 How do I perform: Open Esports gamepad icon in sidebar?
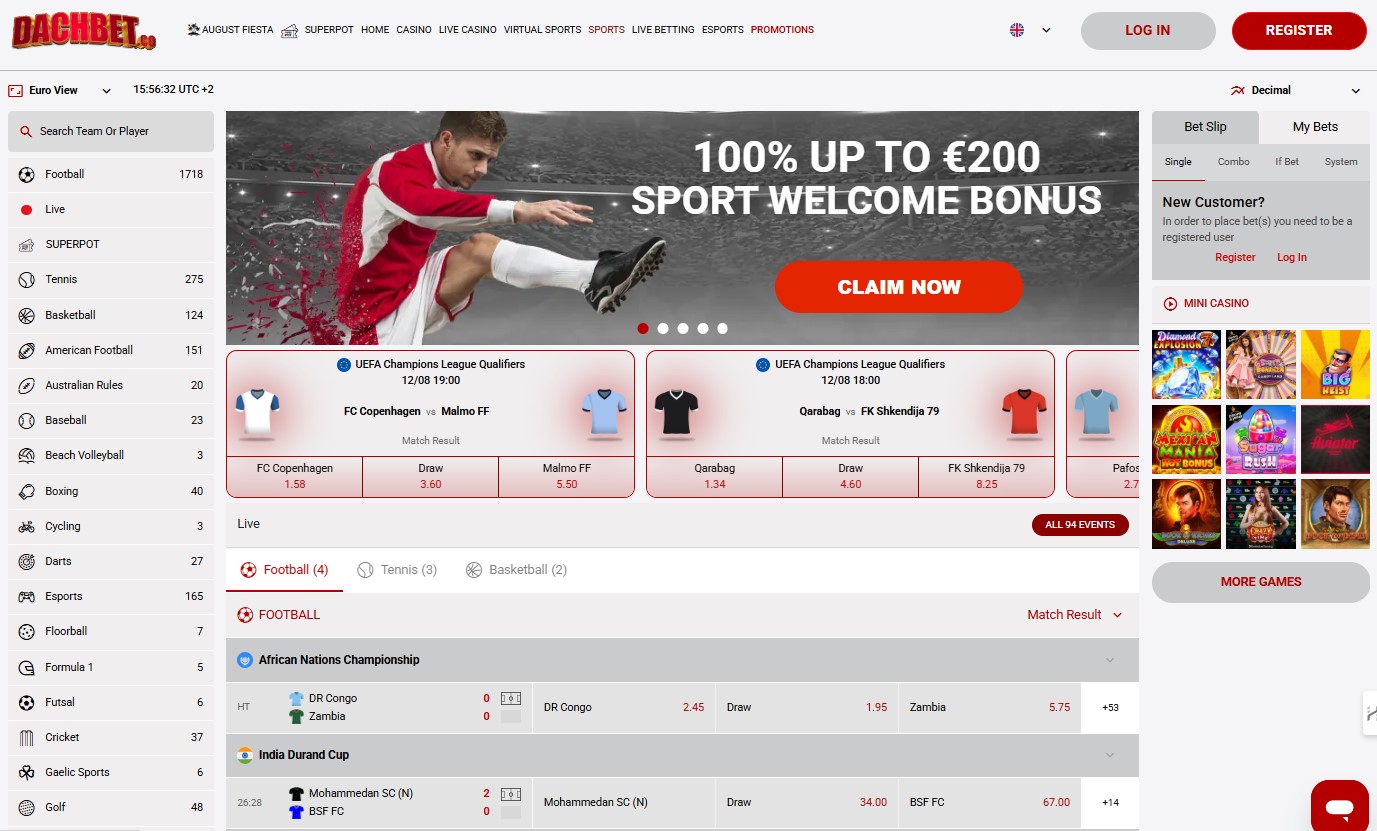(x=27, y=597)
